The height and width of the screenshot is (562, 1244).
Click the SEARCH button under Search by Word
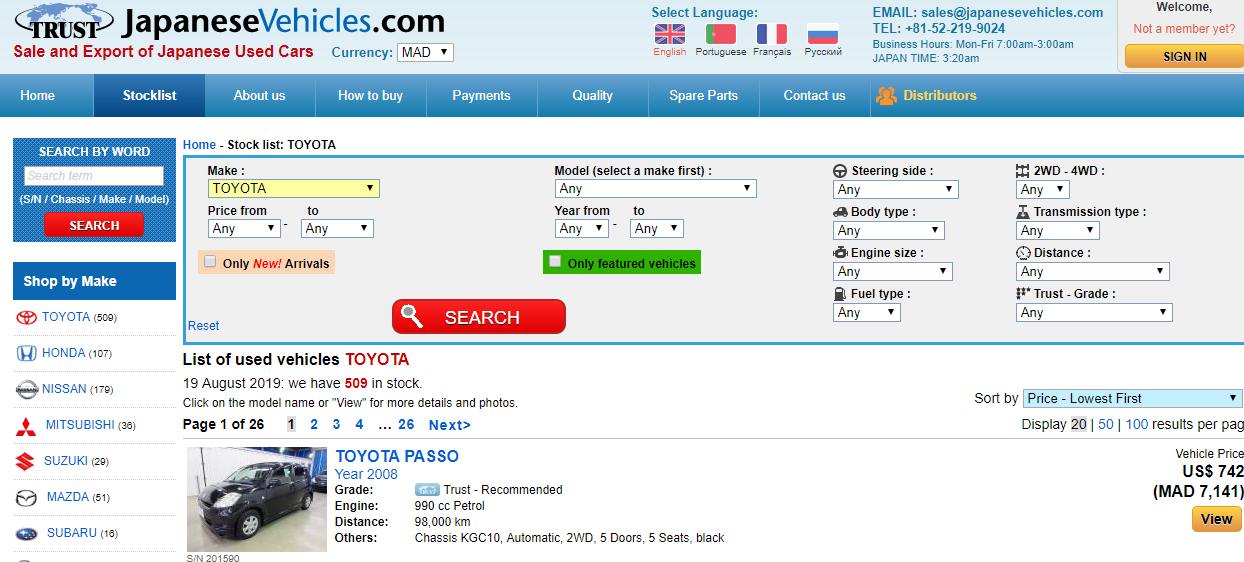point(94,226)
